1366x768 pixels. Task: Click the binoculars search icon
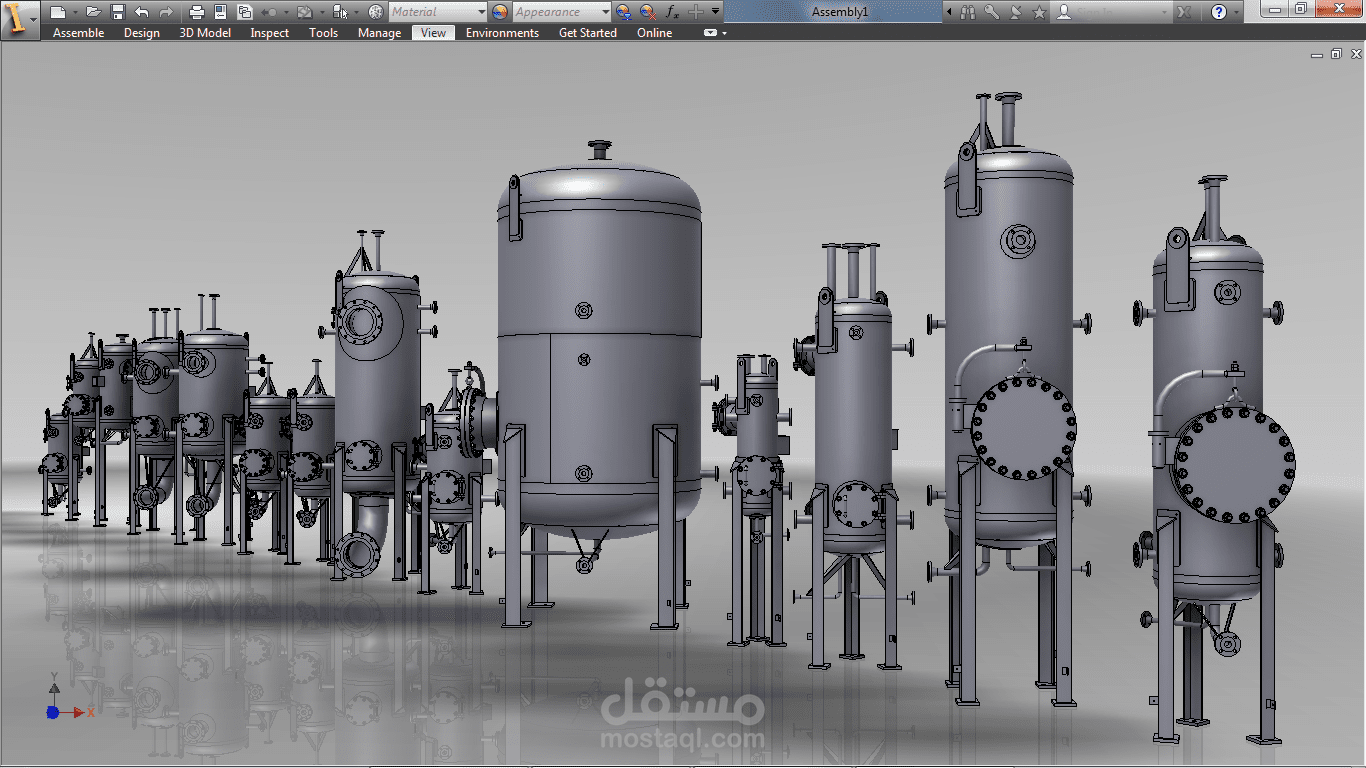[x=967, y=12]
